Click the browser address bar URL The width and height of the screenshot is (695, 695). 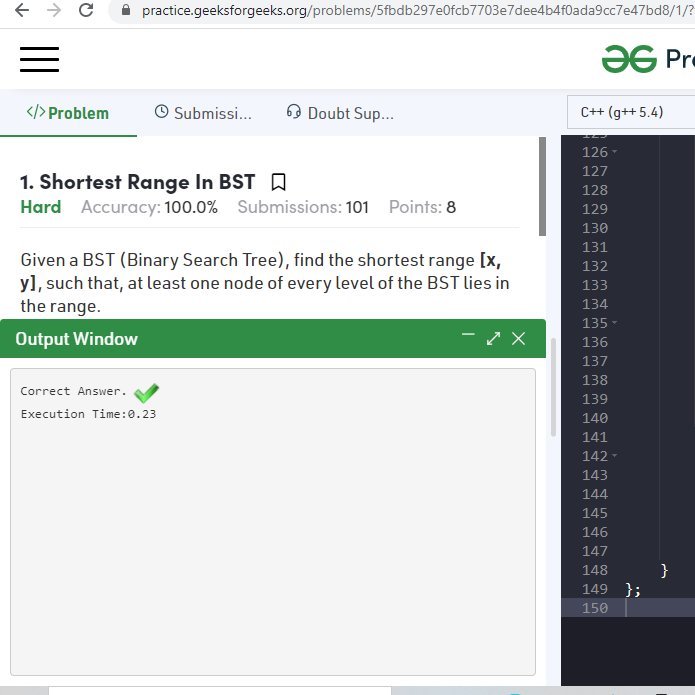point(417,11)
